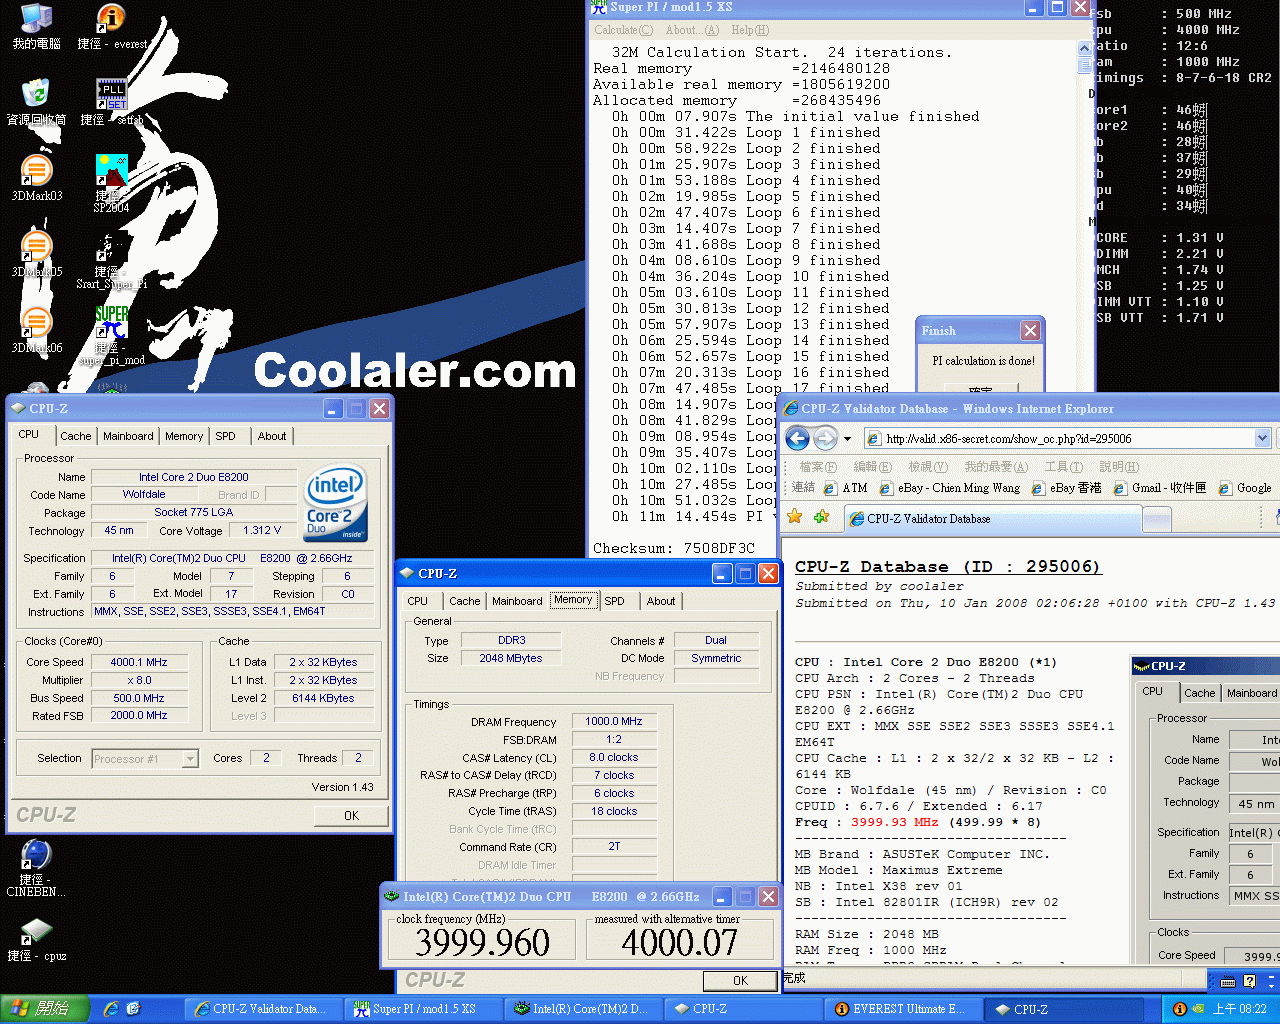Click the DRAM Frequency 1000.0 MHz value
The height and width of the screenshot is (1024, 1280).
tap(614, 721)
